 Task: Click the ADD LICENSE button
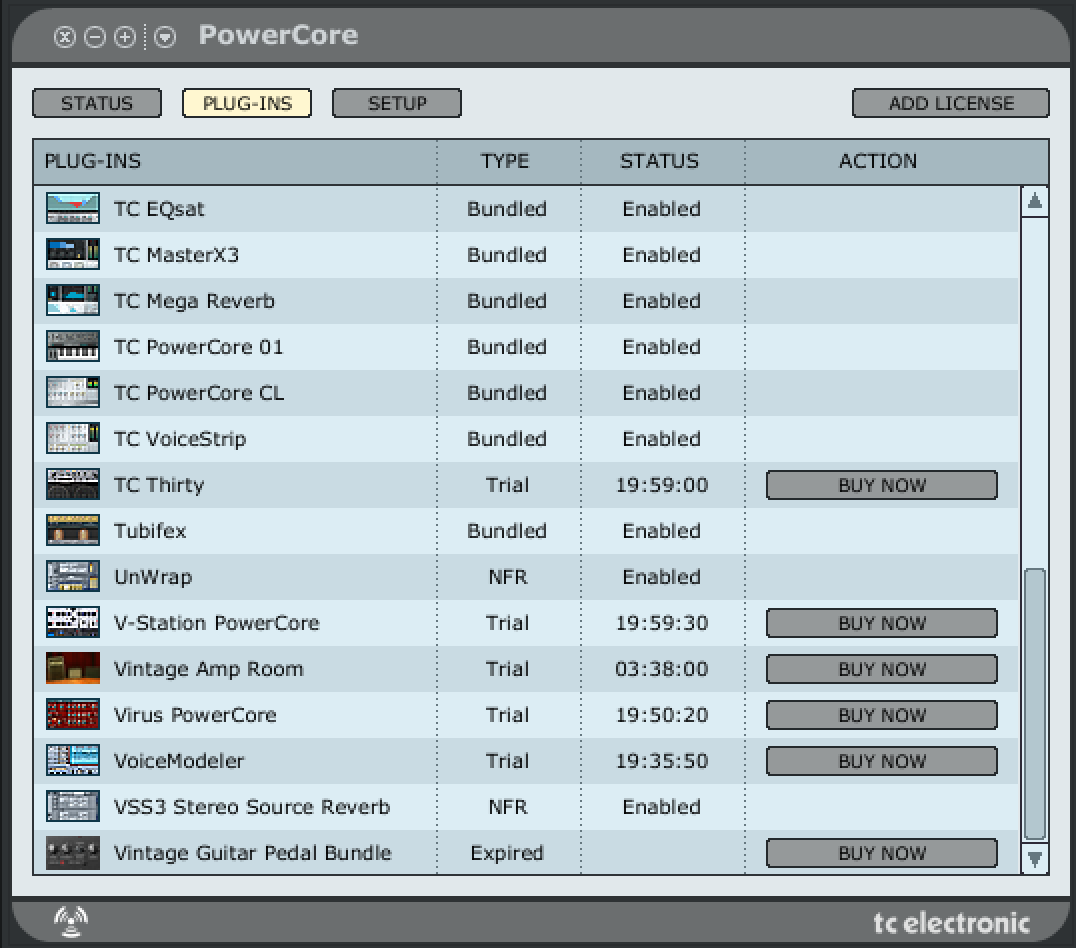(950, 103)
